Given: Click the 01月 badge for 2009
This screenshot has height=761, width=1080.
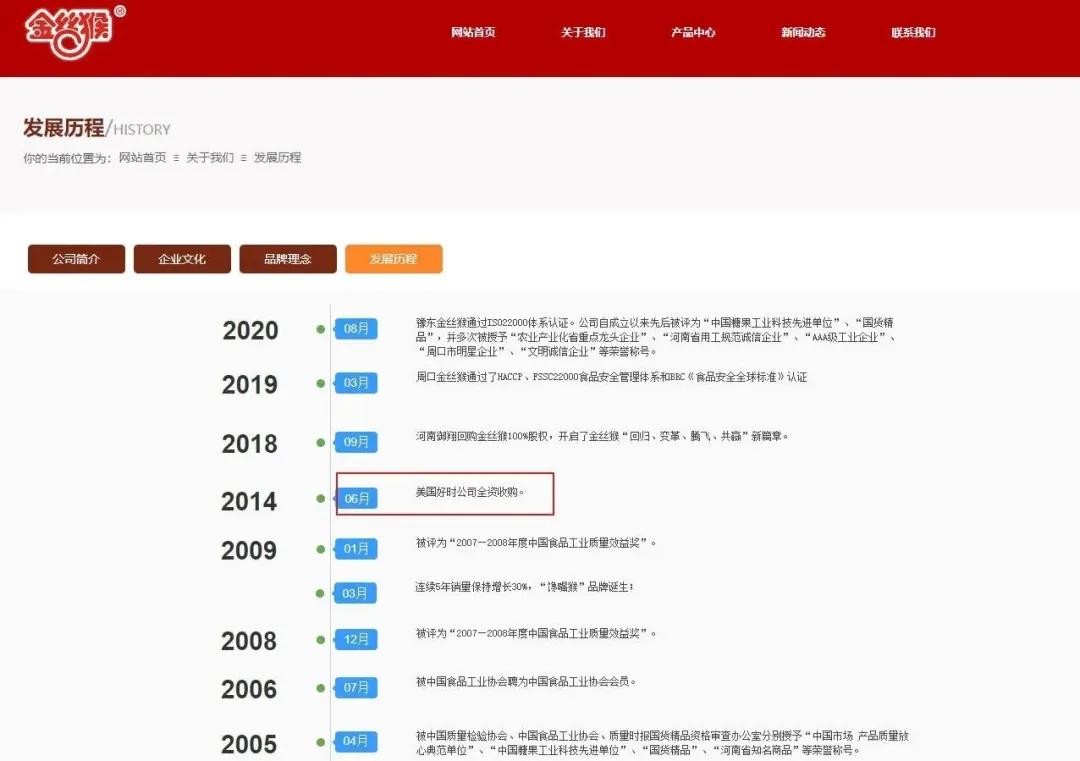Looking at the screenshot, I should click(355, 549).
